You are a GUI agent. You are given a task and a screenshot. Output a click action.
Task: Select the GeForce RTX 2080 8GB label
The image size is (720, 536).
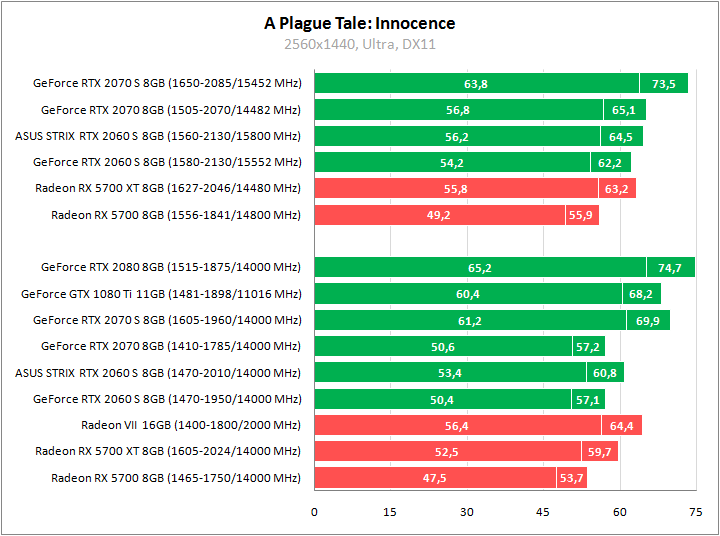click(x=171, y=268)
